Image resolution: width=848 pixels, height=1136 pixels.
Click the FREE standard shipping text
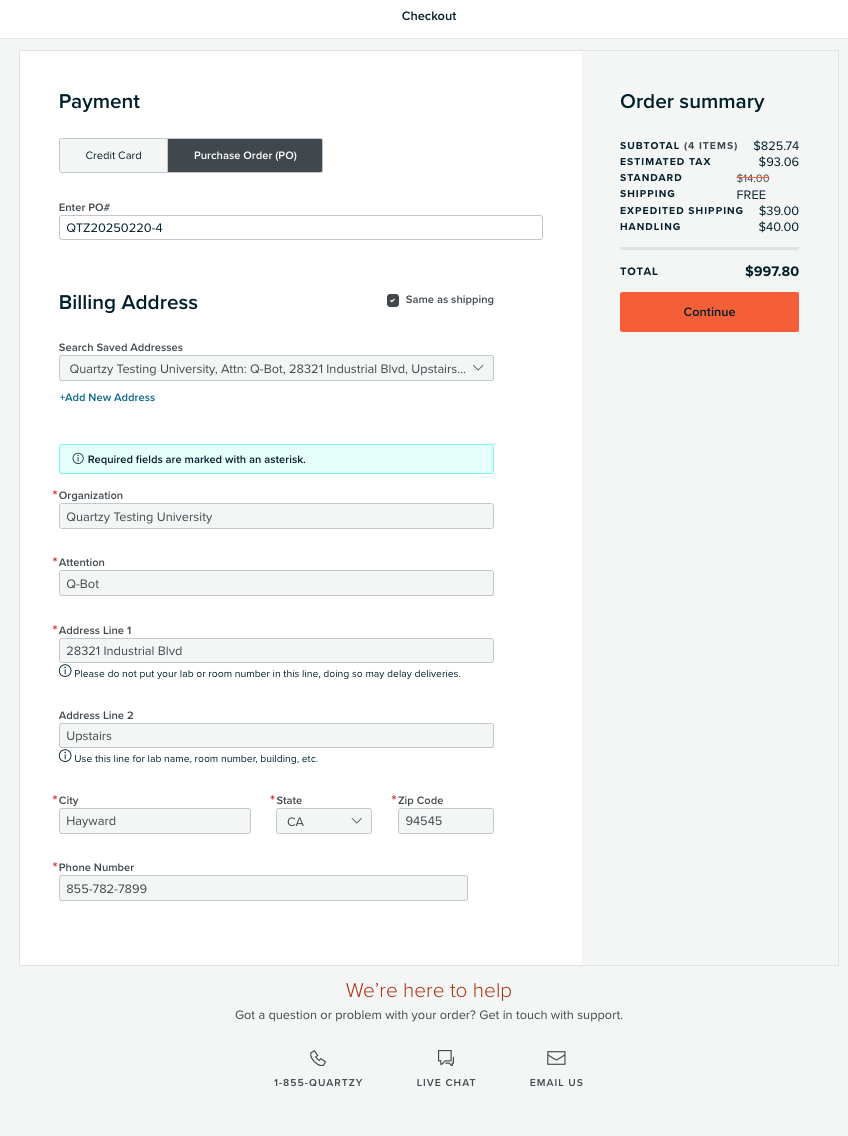[751, 195]
